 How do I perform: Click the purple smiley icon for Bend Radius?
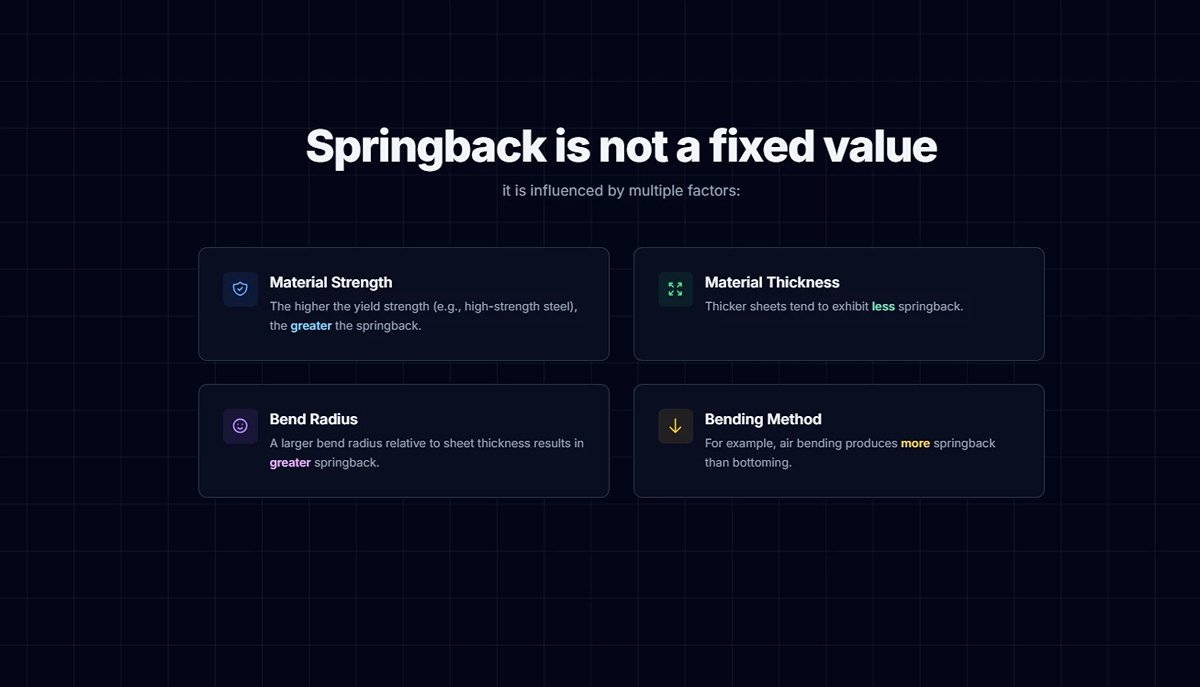pyautogui.click(x=240, y=426)
